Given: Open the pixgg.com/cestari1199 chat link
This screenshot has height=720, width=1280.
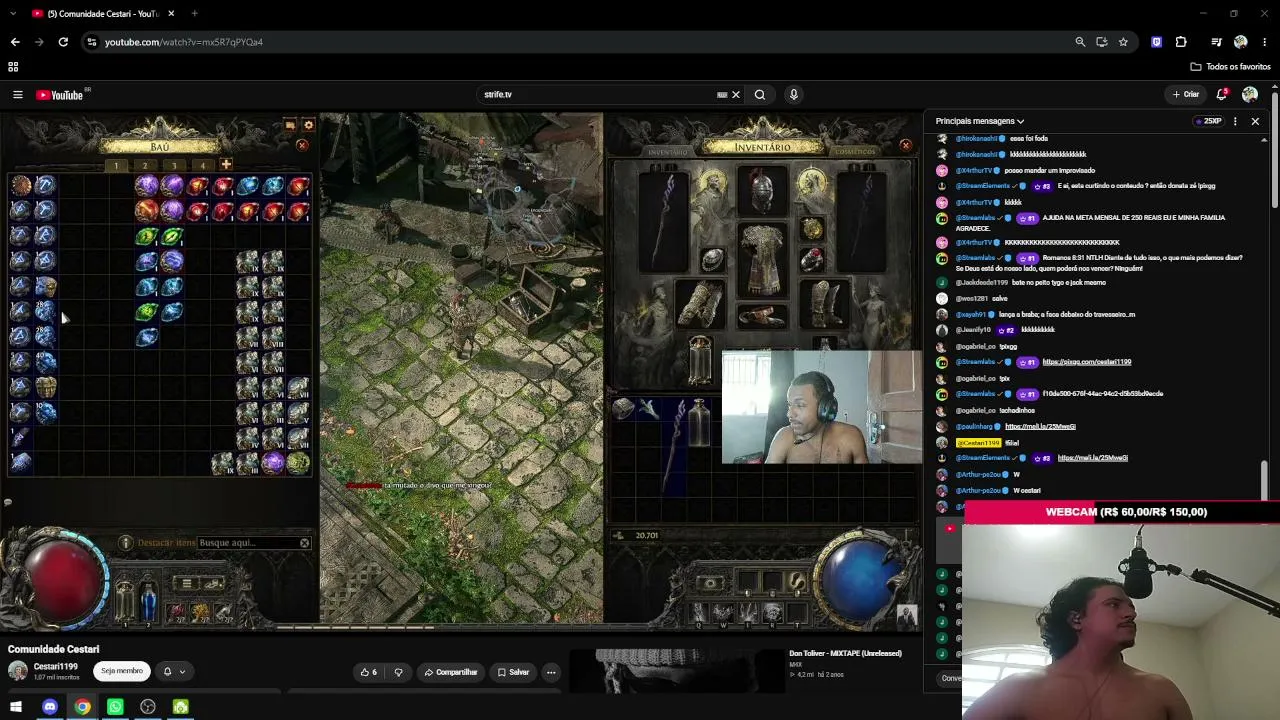Looking at the screenshot, I should point(1086,362).
